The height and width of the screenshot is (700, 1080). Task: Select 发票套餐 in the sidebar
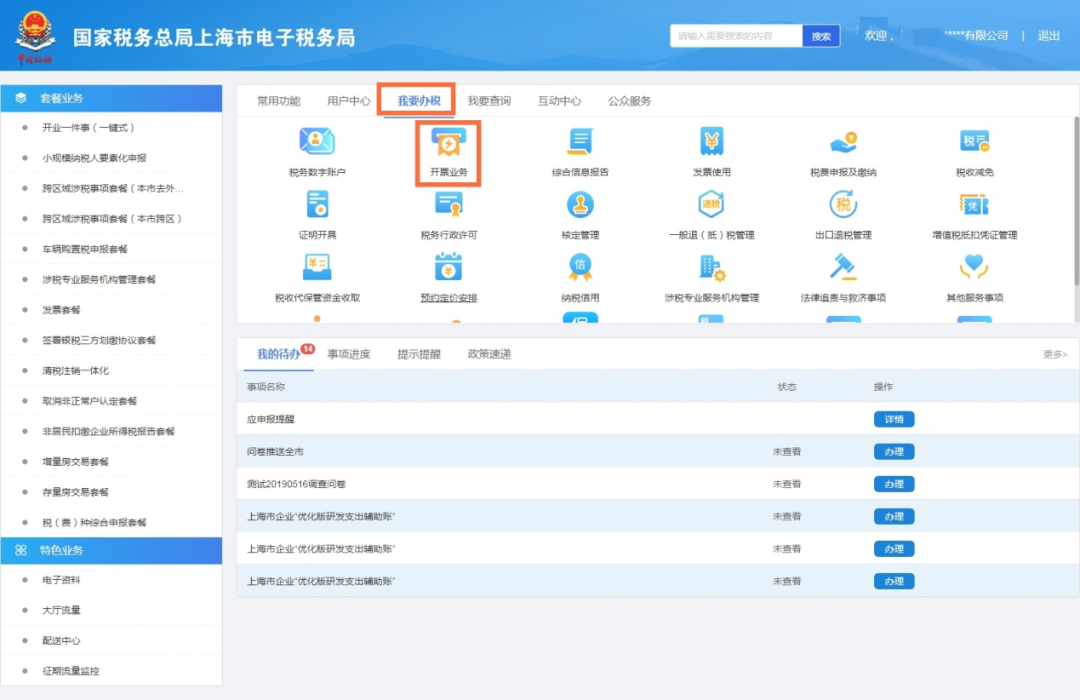tap(61, 310)
